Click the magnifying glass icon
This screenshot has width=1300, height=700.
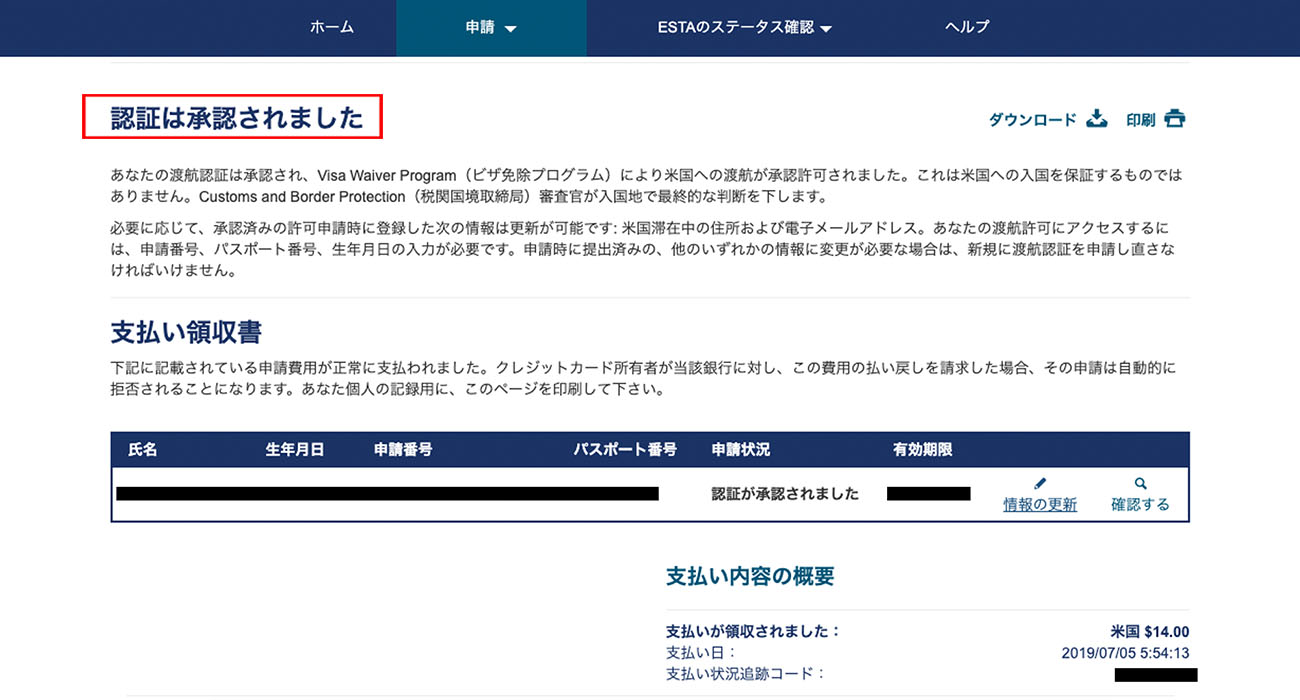[x=1141, y=484]
